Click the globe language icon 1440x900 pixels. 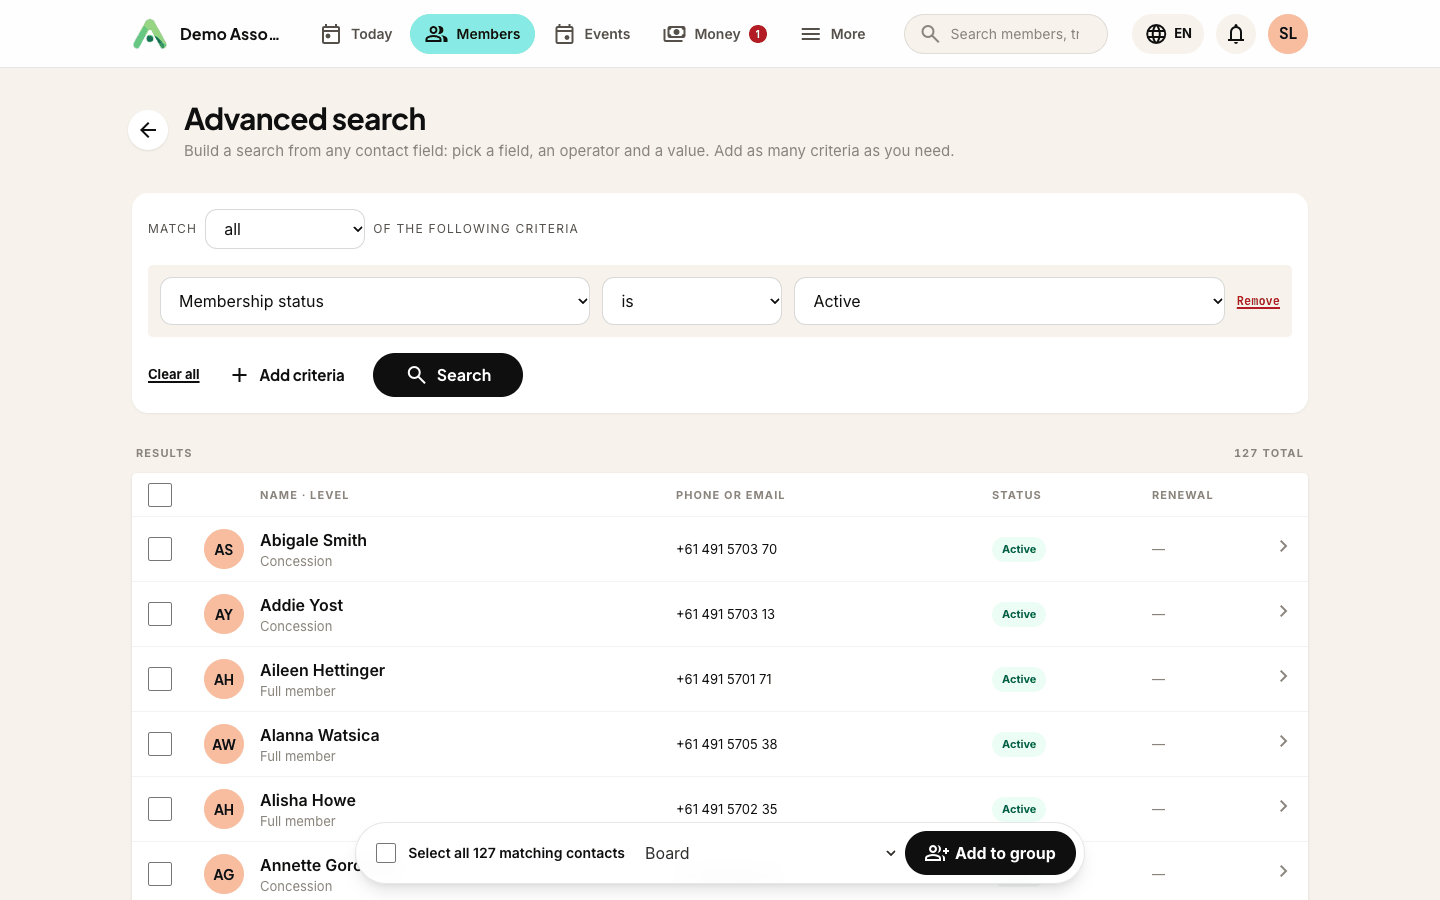pos(1156,34)
